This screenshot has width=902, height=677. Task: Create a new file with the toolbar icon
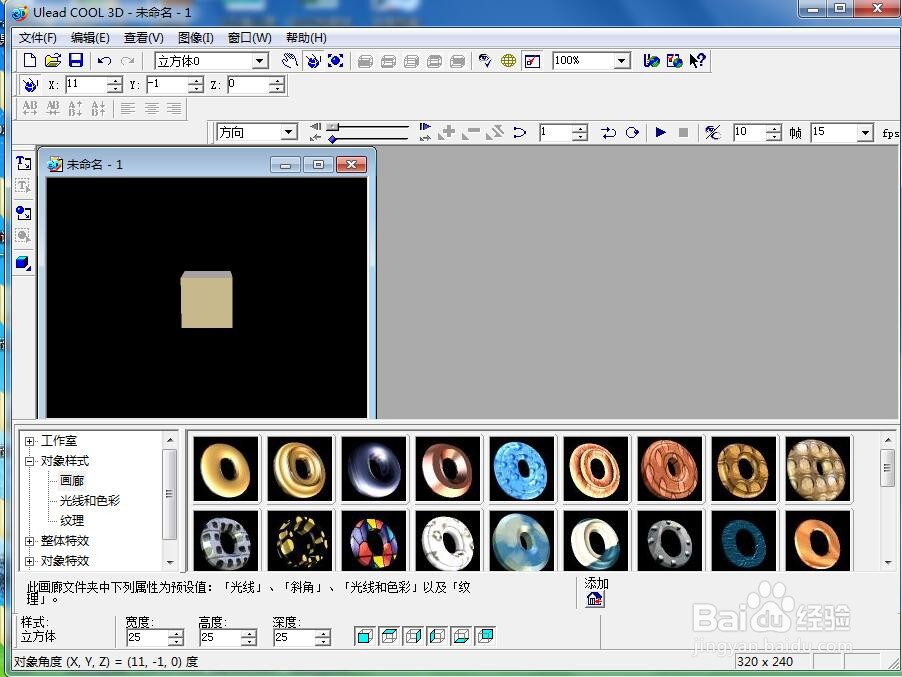click(29, 60)
